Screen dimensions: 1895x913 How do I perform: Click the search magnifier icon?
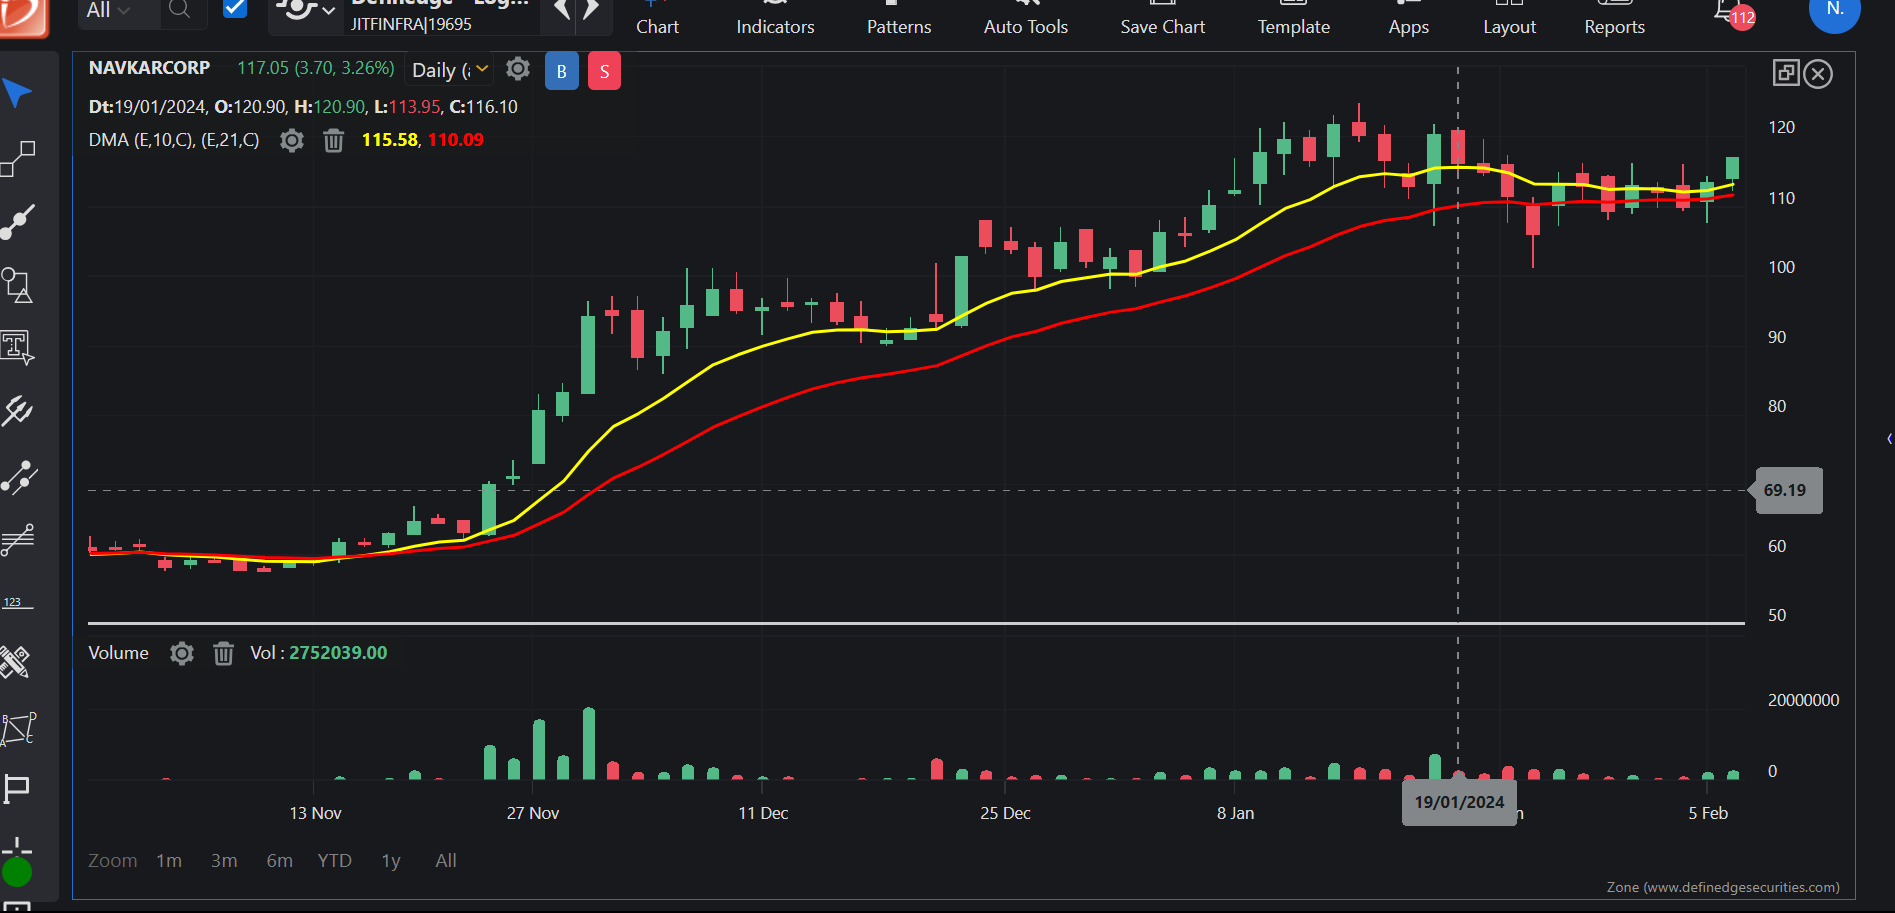(179, 10)
